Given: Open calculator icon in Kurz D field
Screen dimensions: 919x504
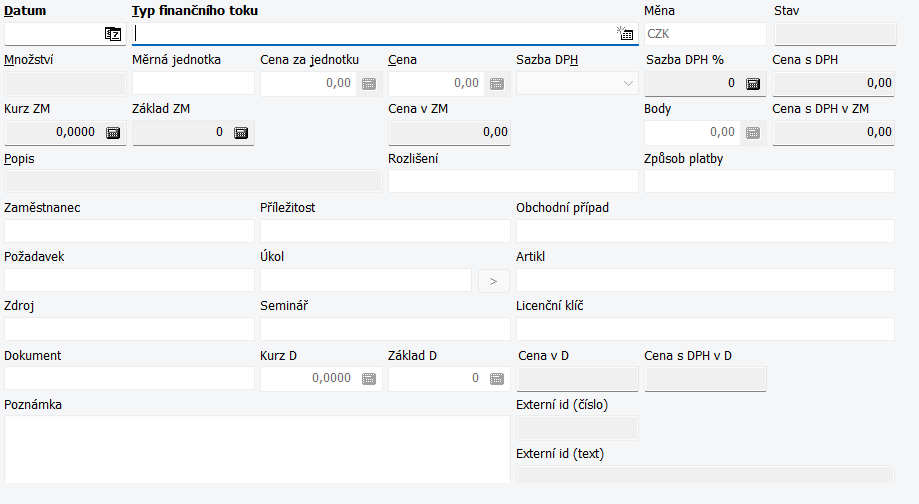Looking at the screenshot, I should click(x=369, y=379).
